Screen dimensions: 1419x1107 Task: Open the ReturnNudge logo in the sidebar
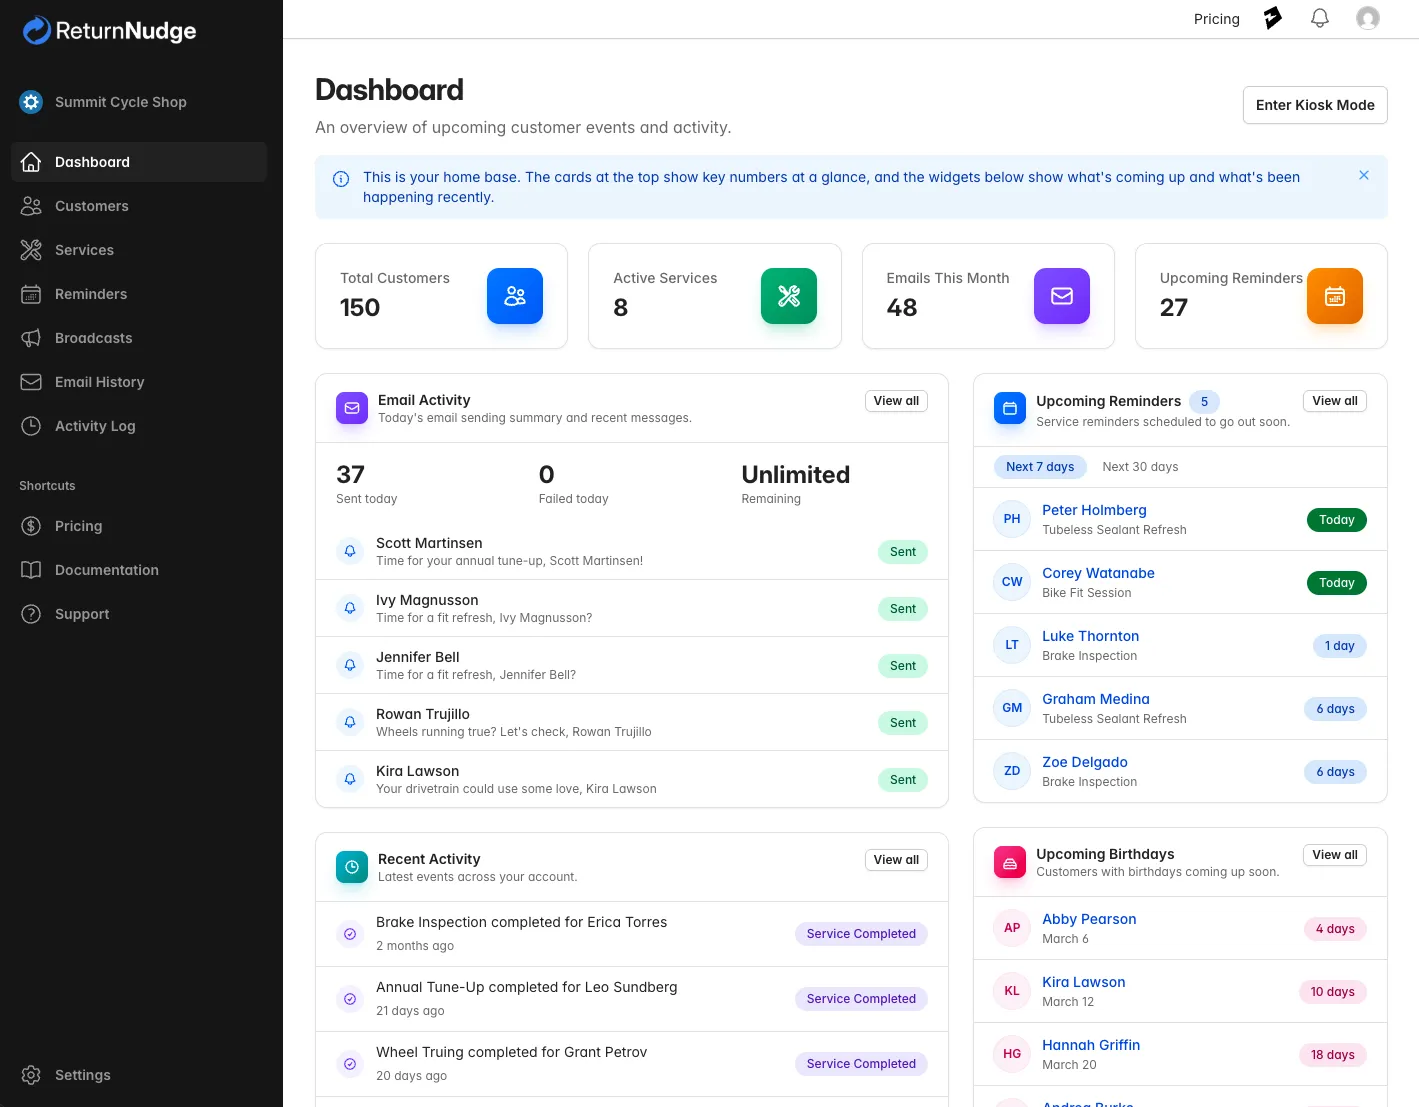click(x=108, y=30)
